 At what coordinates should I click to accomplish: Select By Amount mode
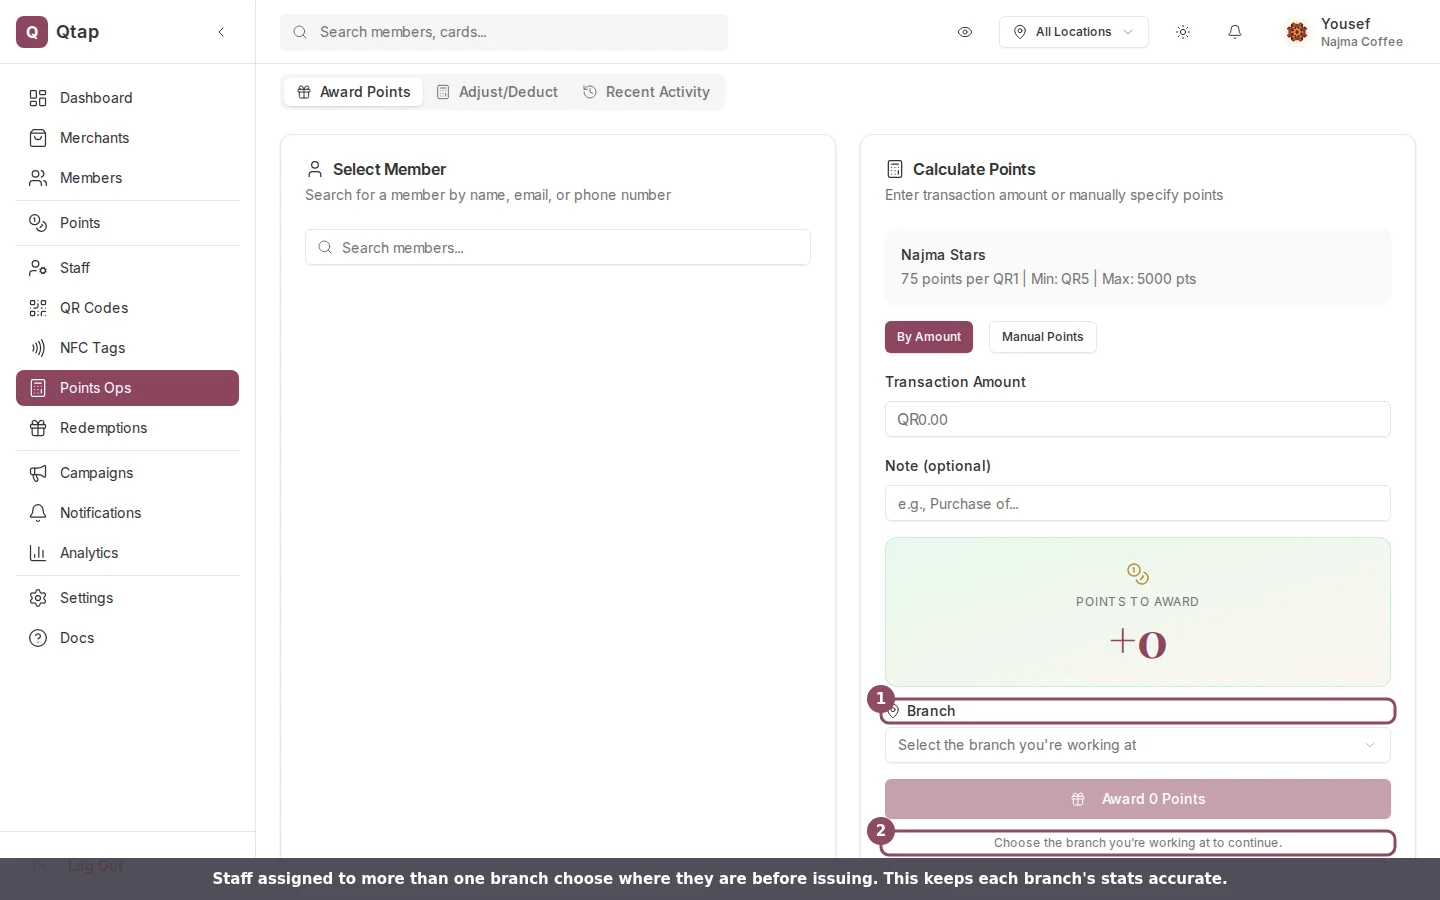929,337
